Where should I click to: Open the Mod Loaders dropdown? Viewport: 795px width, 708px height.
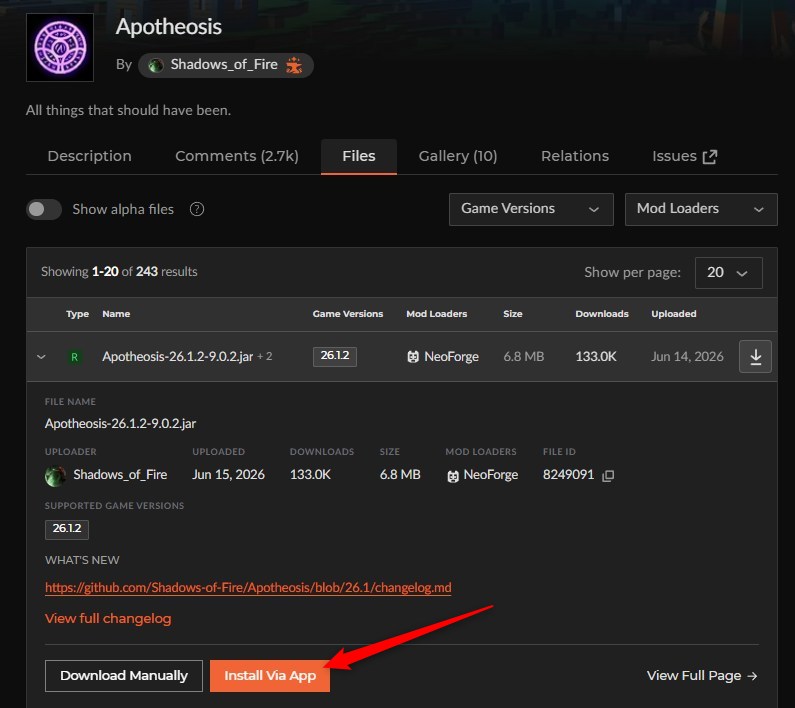(701, 209)
